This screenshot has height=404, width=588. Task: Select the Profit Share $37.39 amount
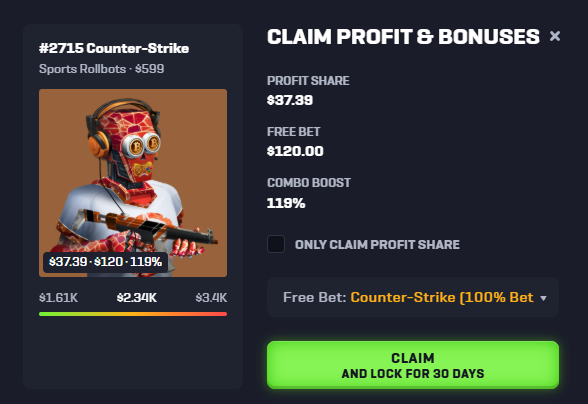(x=290, y=100)
